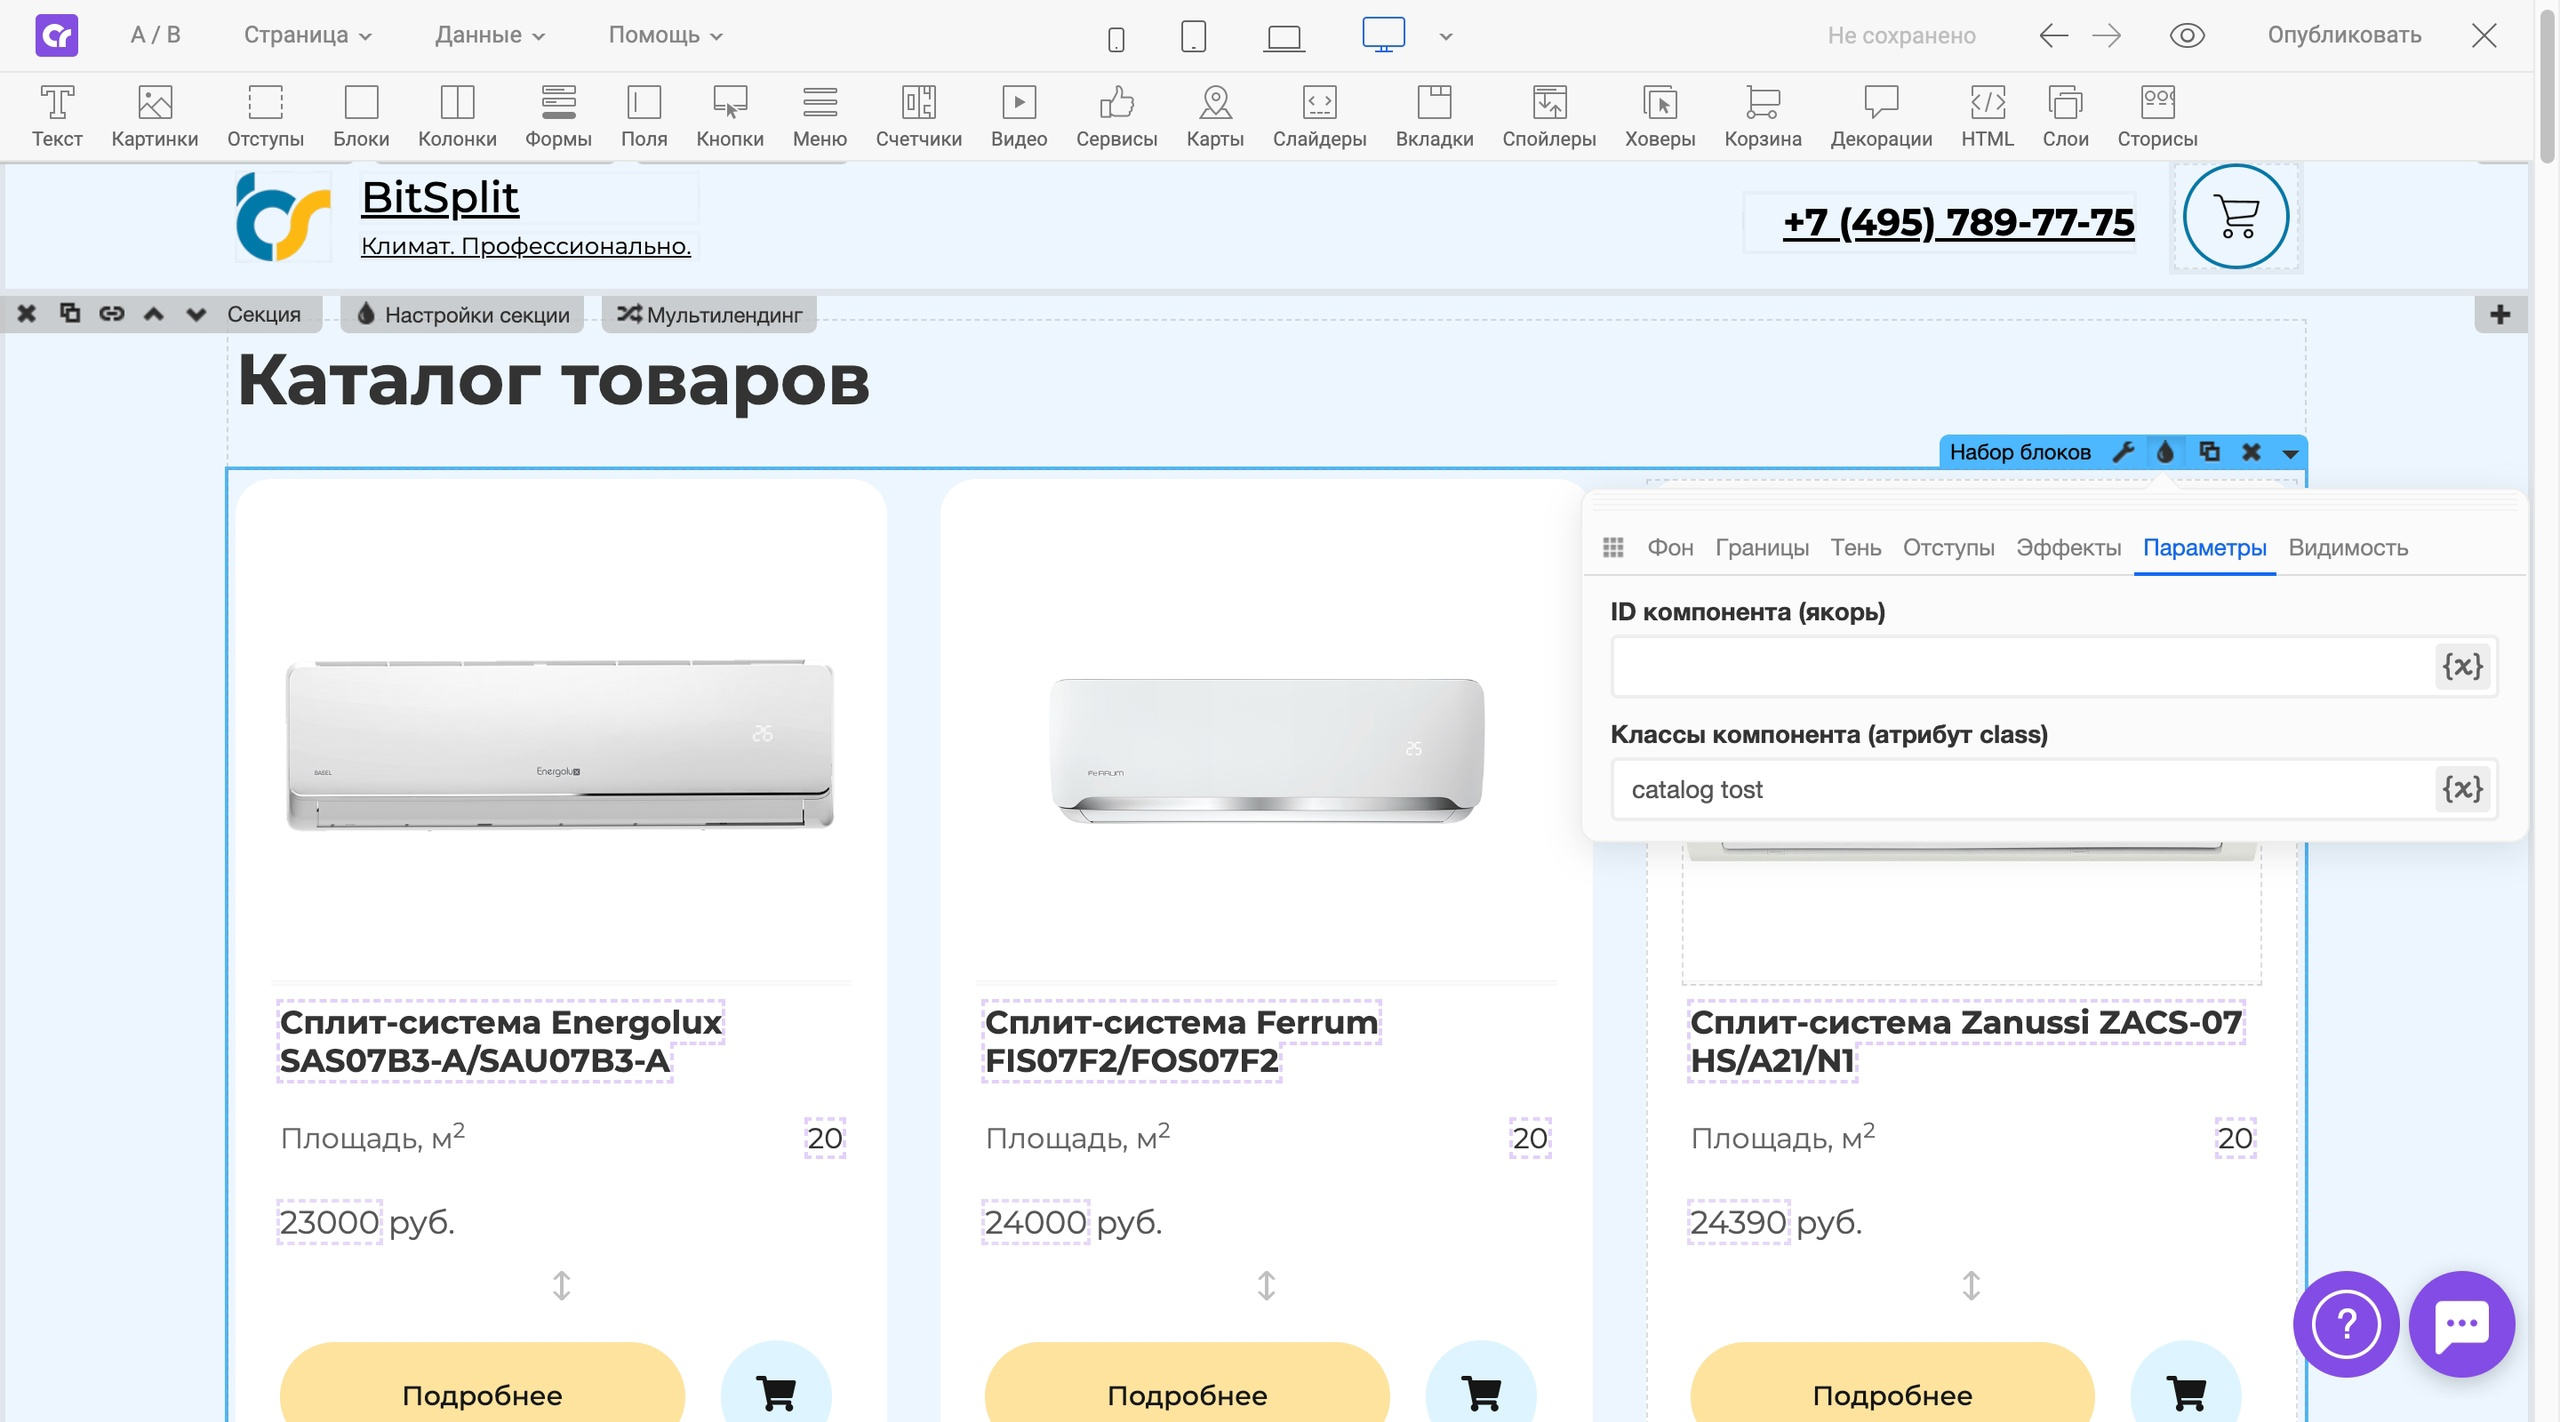Viewport: 2560px width, 1422px height.
Task: Add Корзина element from toolbar
Action: (1763, 116)
